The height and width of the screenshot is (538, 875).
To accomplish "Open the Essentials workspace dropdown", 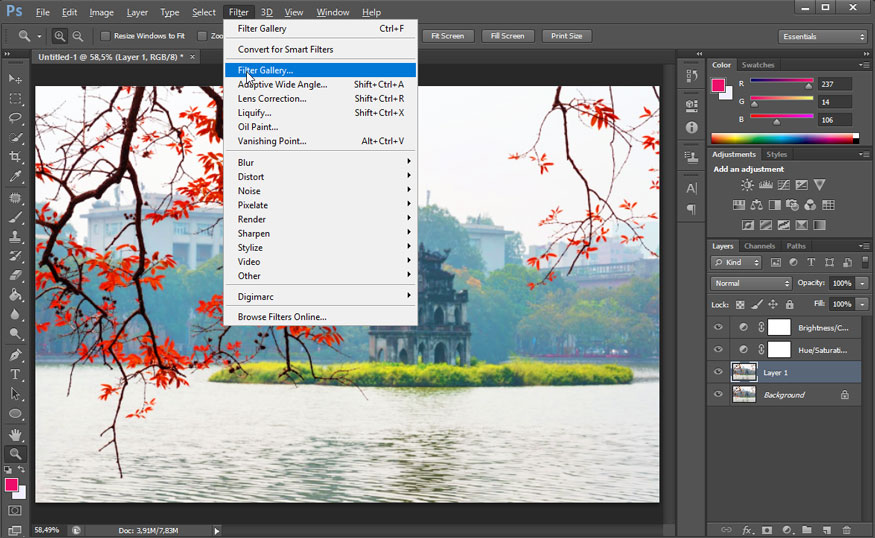I will click(822, 37).
